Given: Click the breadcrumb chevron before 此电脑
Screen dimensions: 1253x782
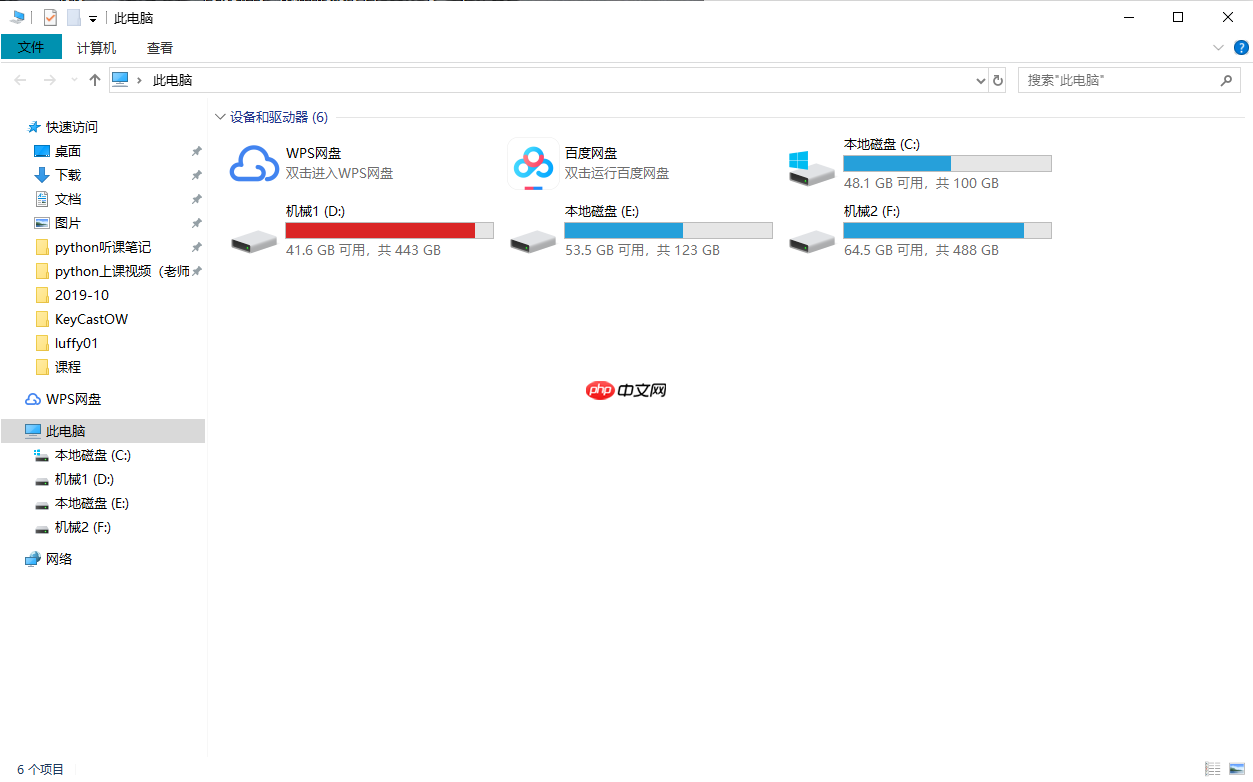Looking at the screenshot, I should 139,80.
